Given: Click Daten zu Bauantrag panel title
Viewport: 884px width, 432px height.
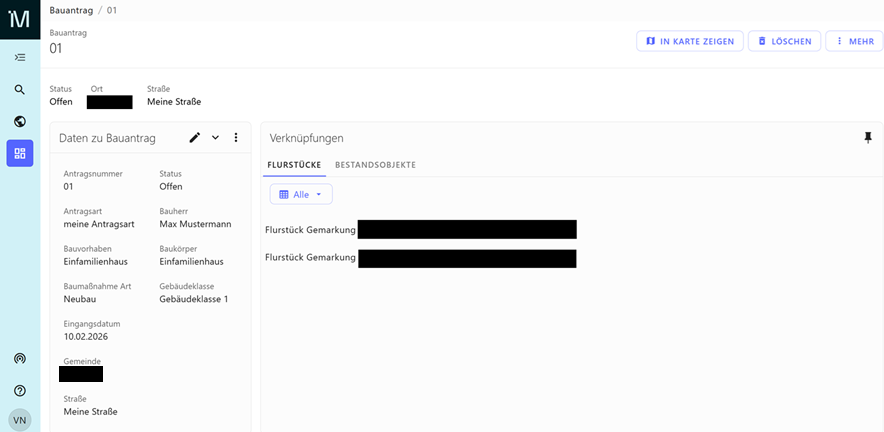Looking at the screenshot, I should pos(107,138).
